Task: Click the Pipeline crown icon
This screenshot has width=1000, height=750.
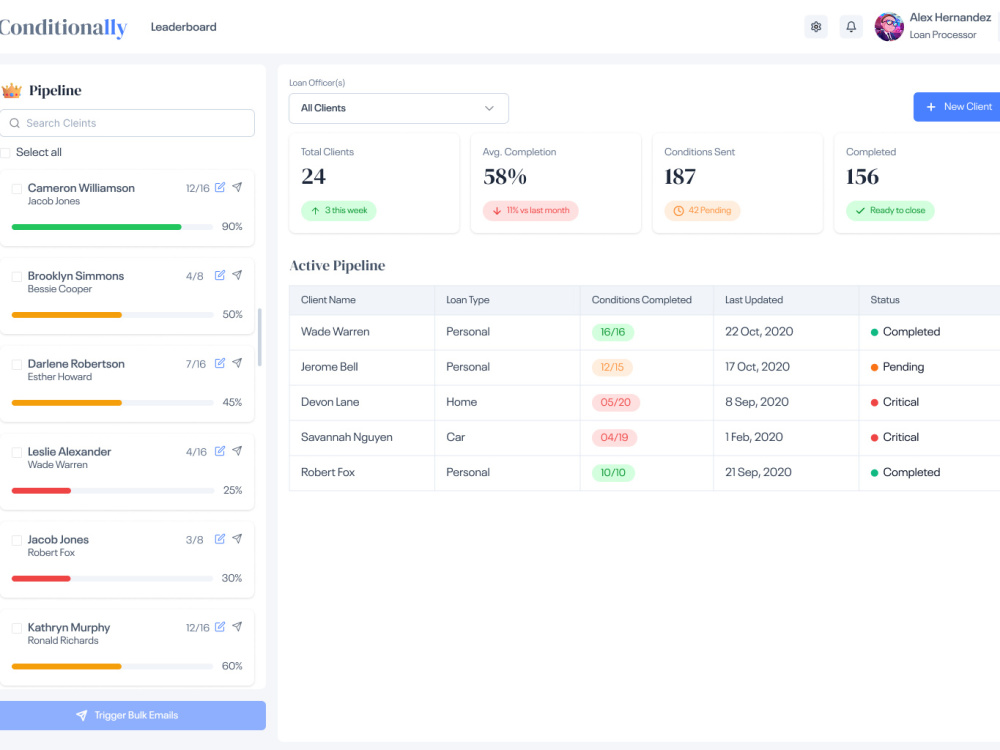Action: click(x=11, y=91)
